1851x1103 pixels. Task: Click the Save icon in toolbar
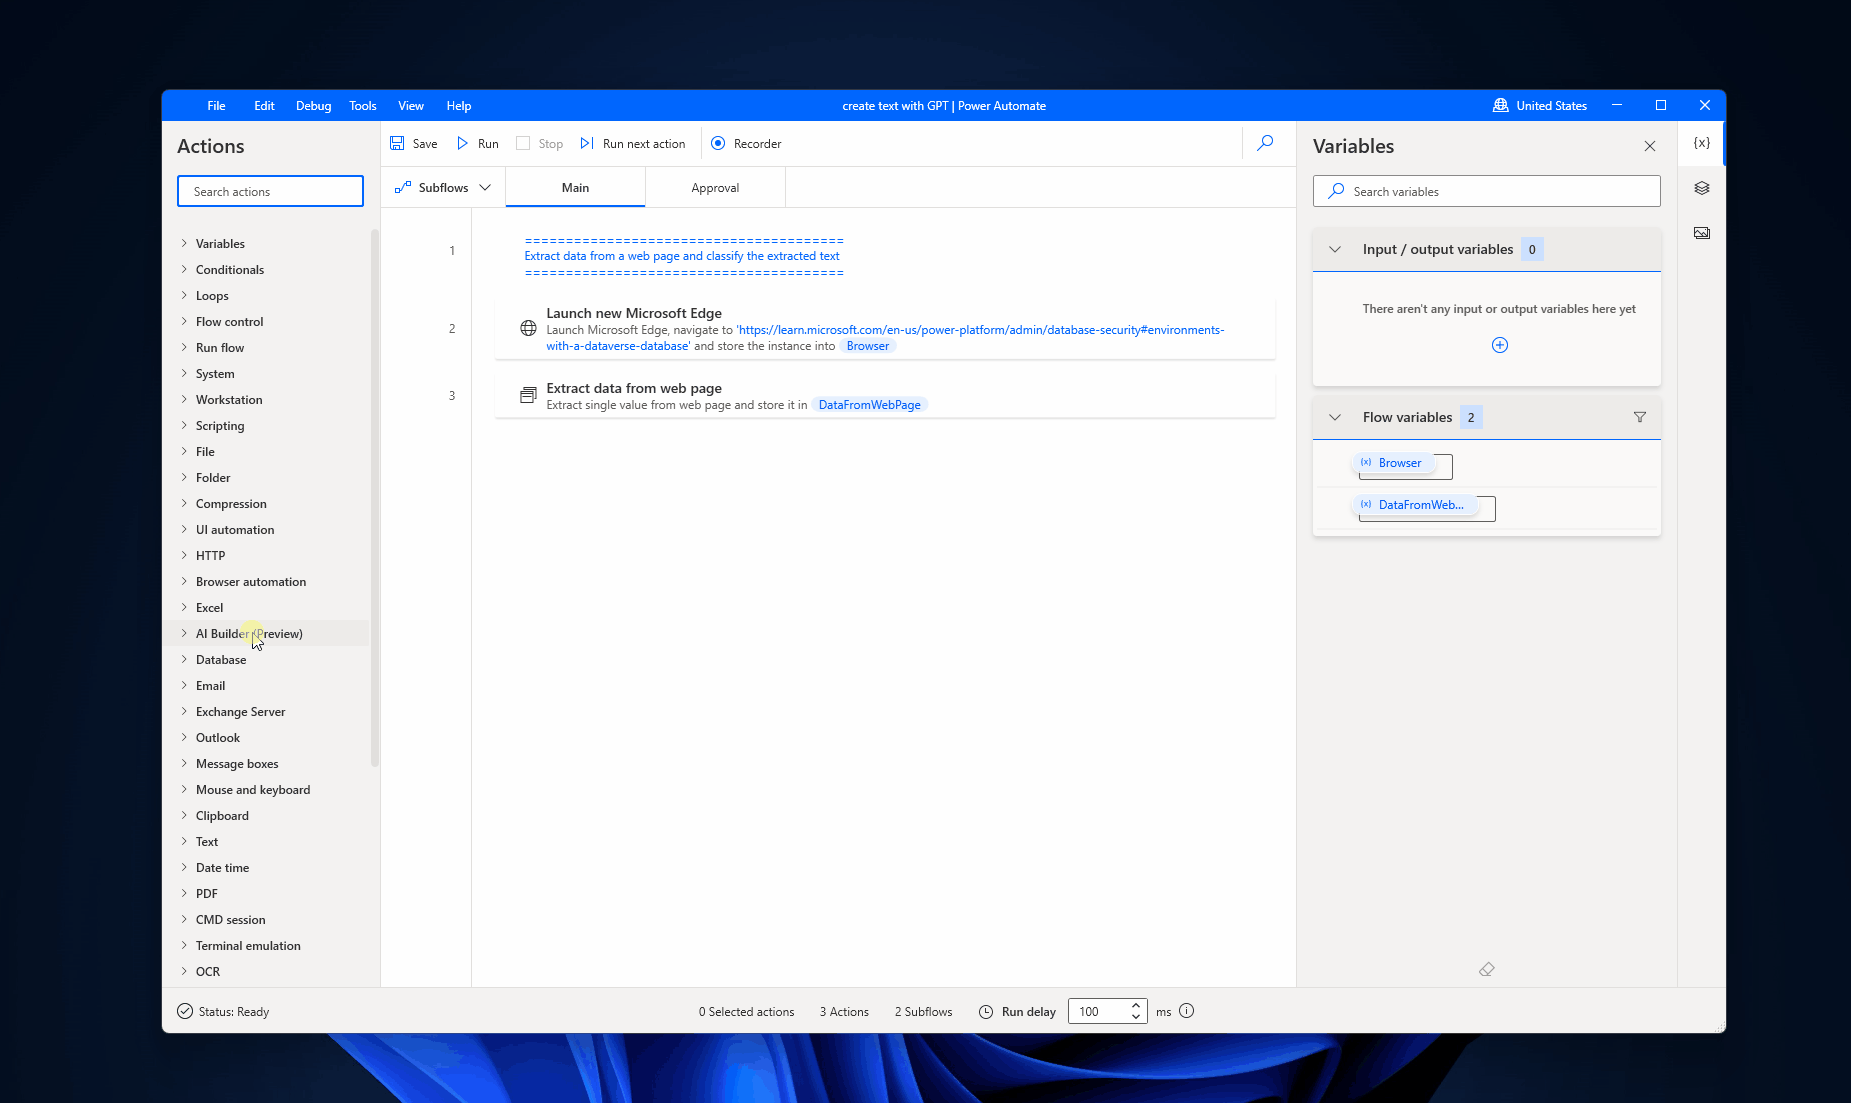pos(397,143)
